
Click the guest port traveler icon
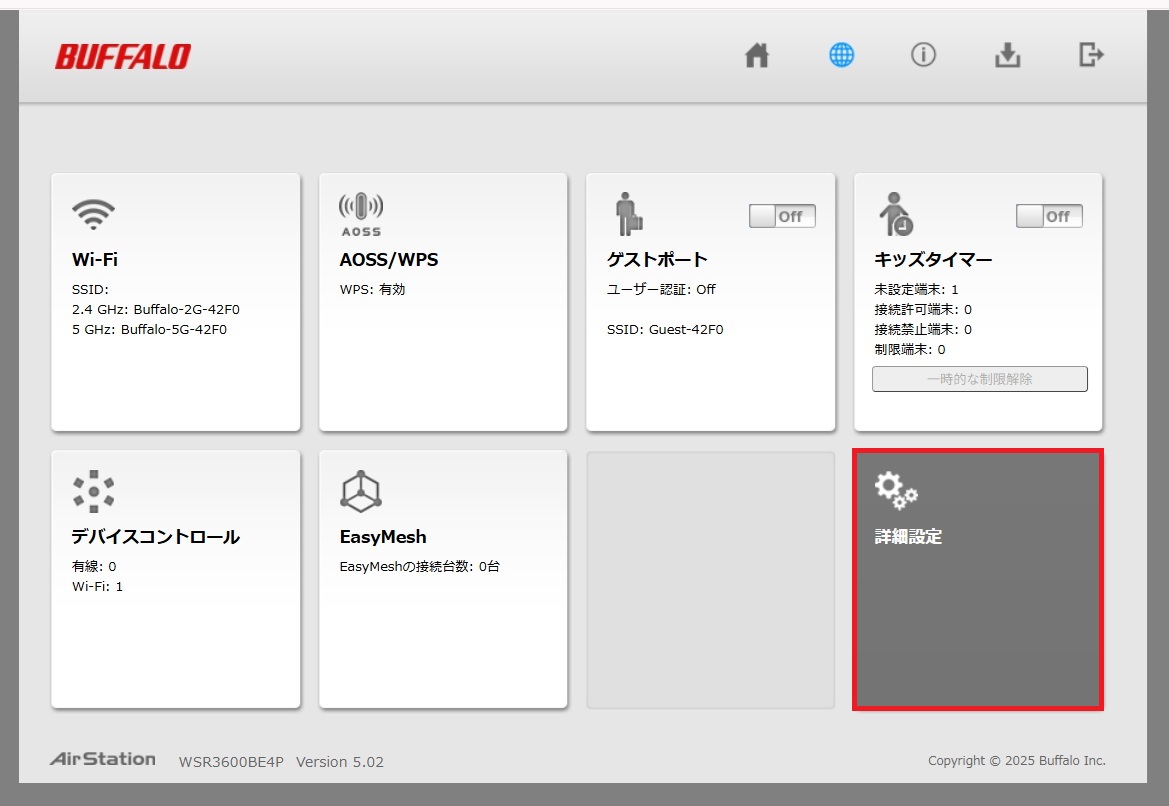pyautogui.click(x=628, y=214)
